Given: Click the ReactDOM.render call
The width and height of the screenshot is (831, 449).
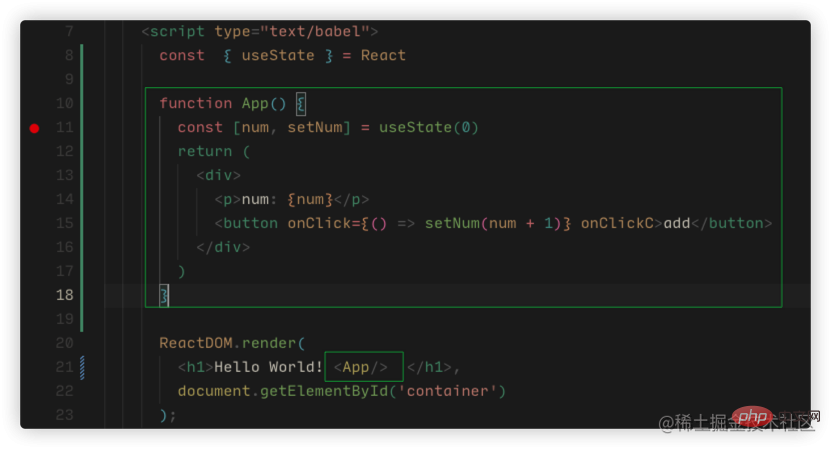Looking at the screenshot, I should [232, 343].
